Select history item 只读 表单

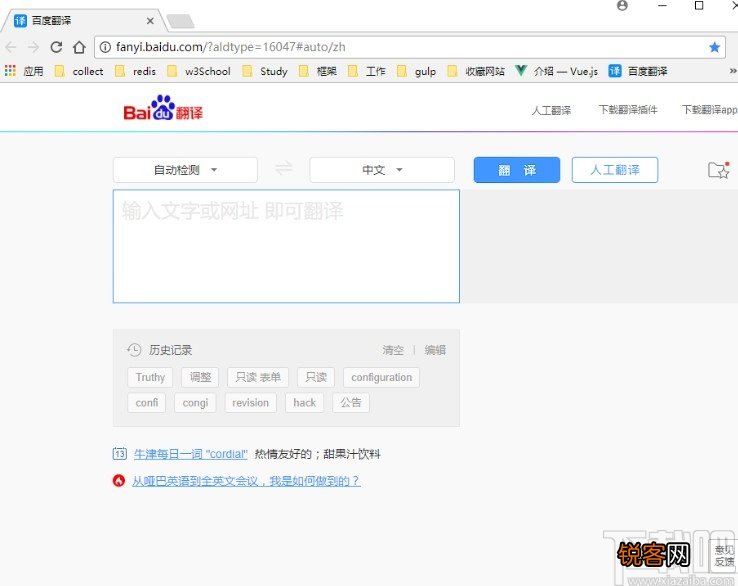click(258, 377)
